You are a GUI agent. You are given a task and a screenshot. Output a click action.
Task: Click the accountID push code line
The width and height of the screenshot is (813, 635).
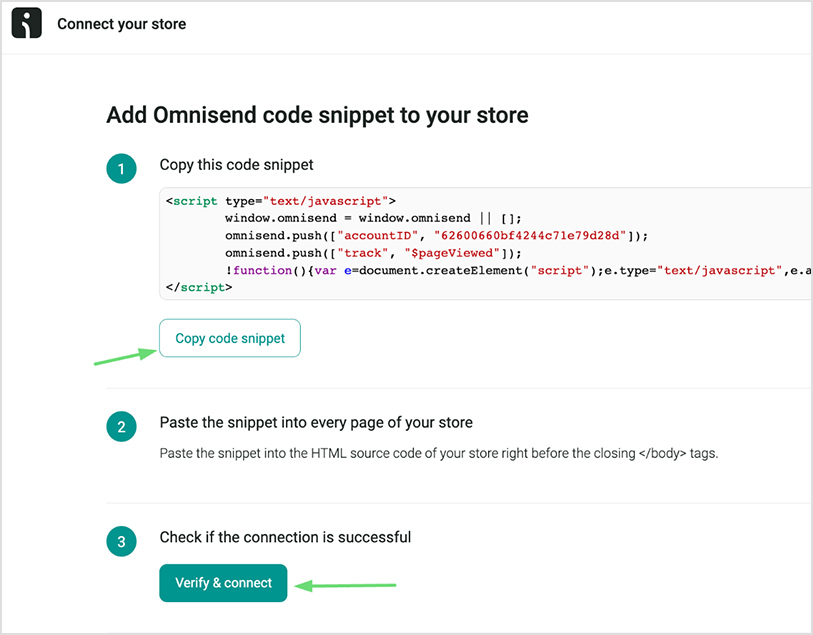click(437, 236)
